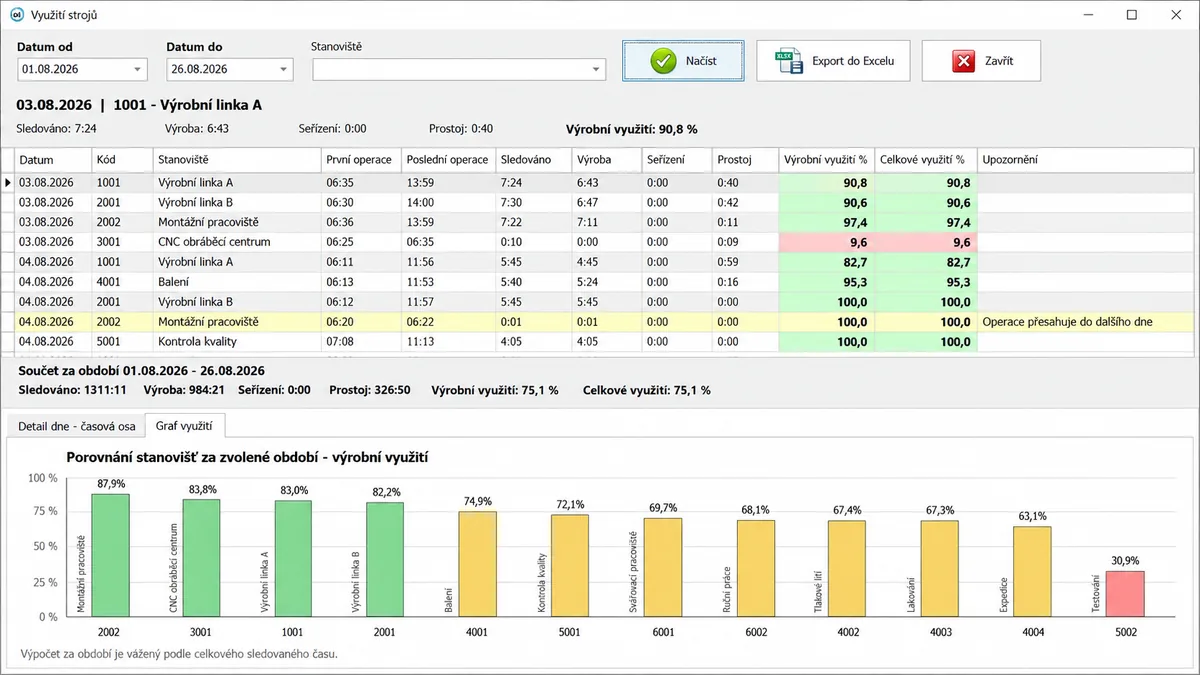Click the red 9,6 Výrobní využití cell
The width and height of the screenshot is (1200, 675).
(827, 242)
